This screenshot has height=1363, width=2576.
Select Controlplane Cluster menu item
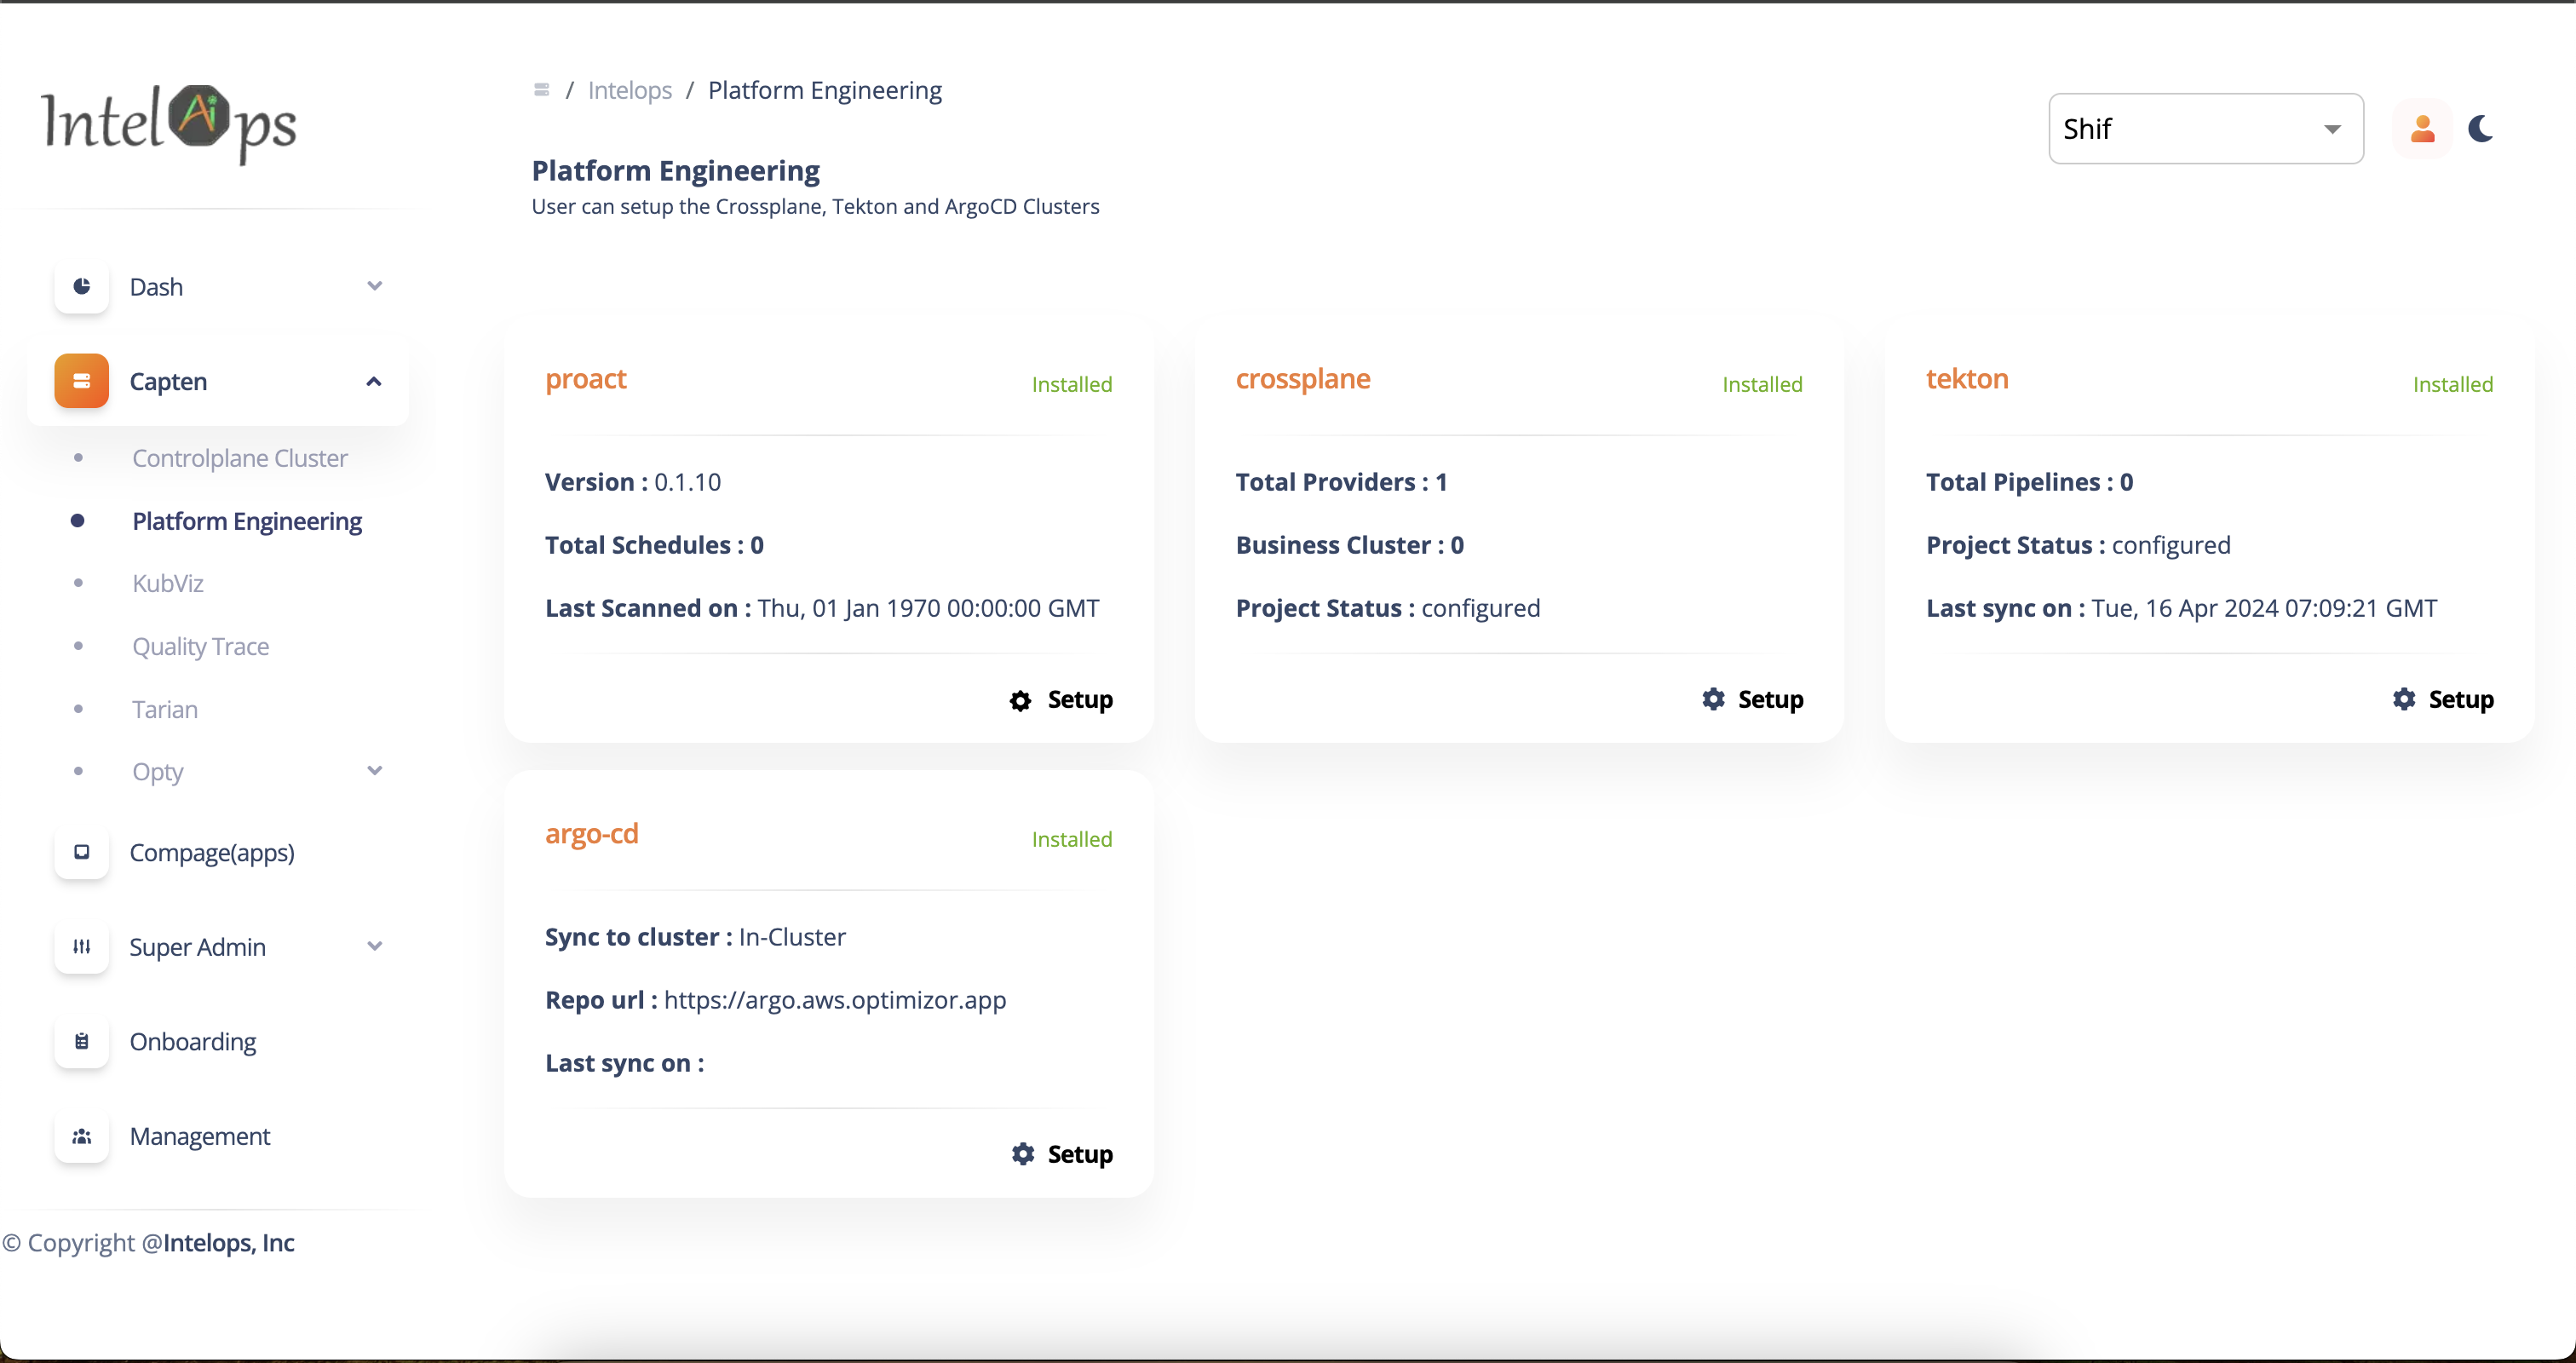(x=240, y=457)
